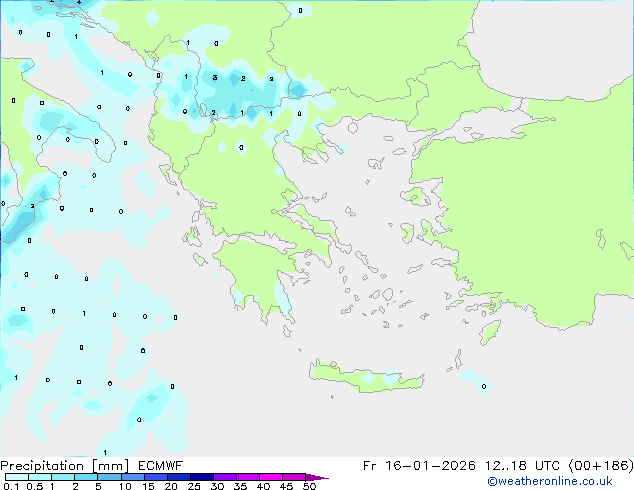634x490 pixels.
Task: Open the weatheronline.co.uk copyright link
Action: pyautogui.click(x=550, y=481)
